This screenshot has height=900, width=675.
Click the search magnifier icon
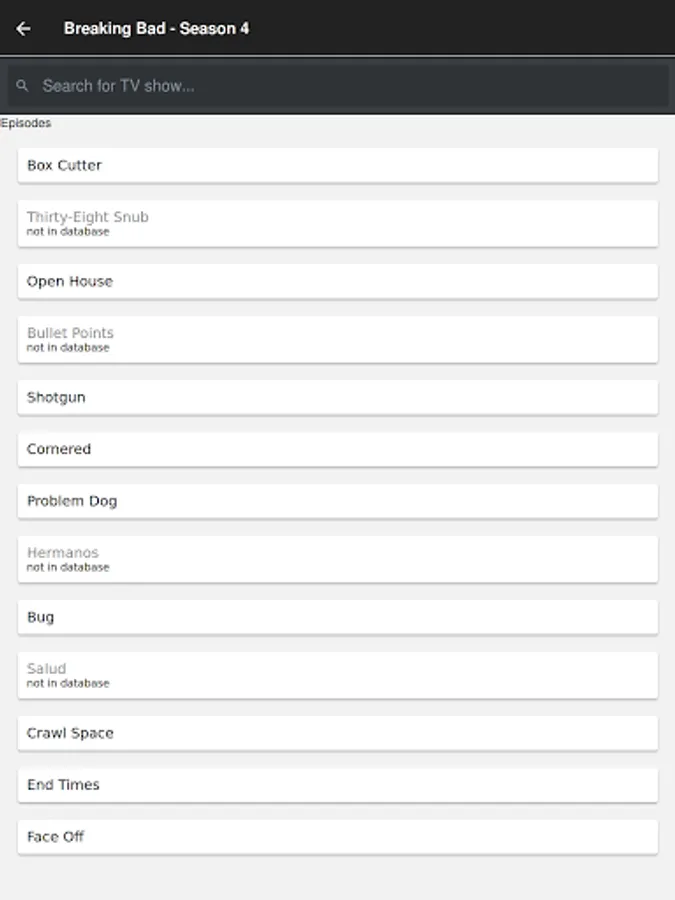[x=23, y=86]
